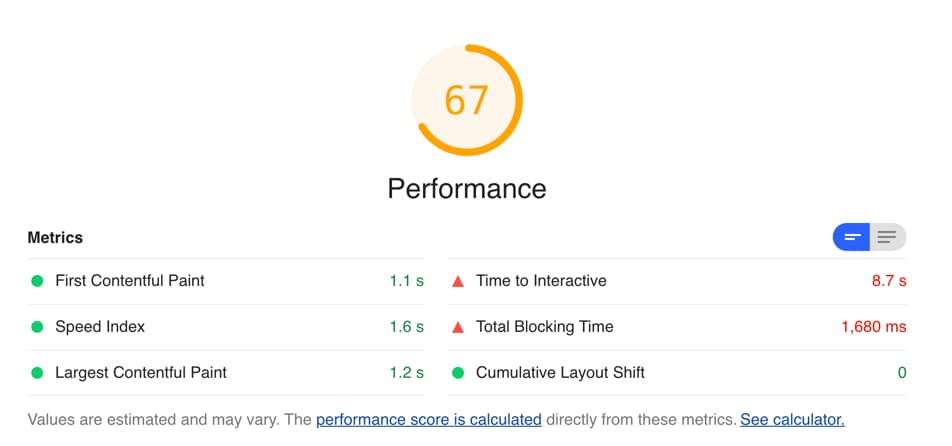Click the 67 score number
Viewport: 952px width, 446px height.
pyautogui.click(x=466, y=100)
